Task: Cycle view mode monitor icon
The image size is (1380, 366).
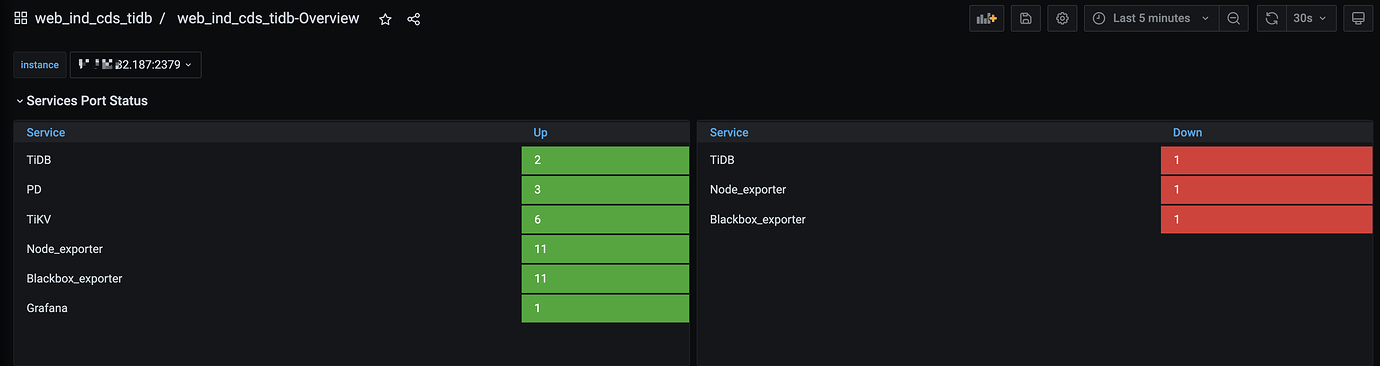Action: click(1358, 18)
